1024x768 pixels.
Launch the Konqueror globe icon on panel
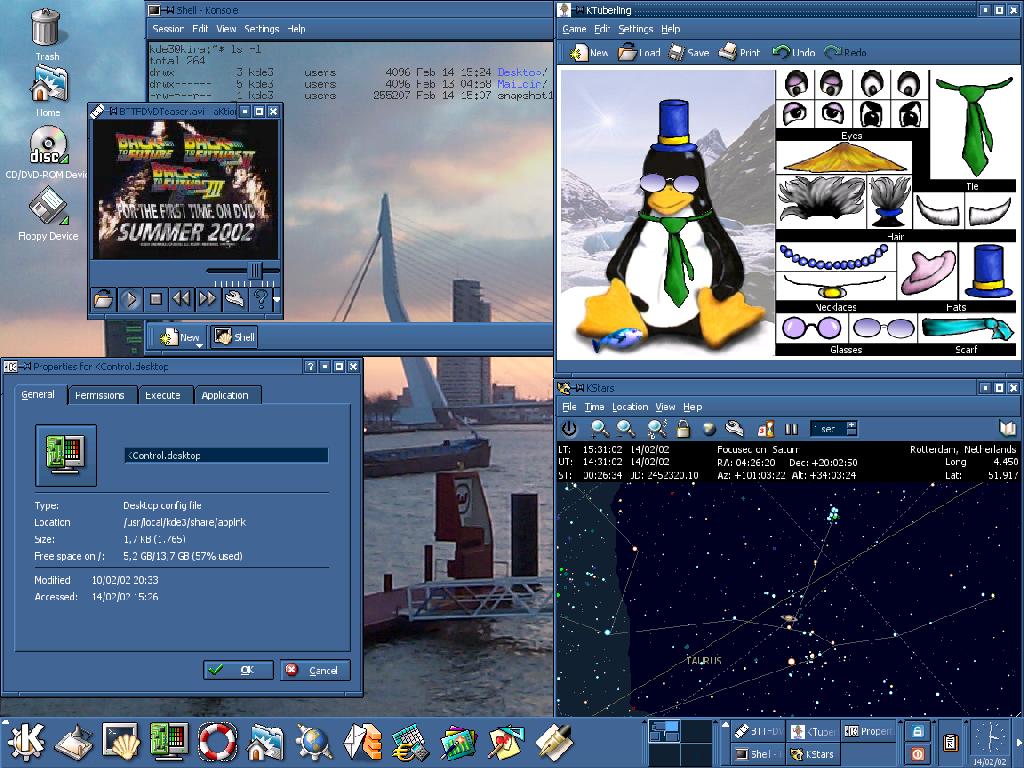(314, 743)
